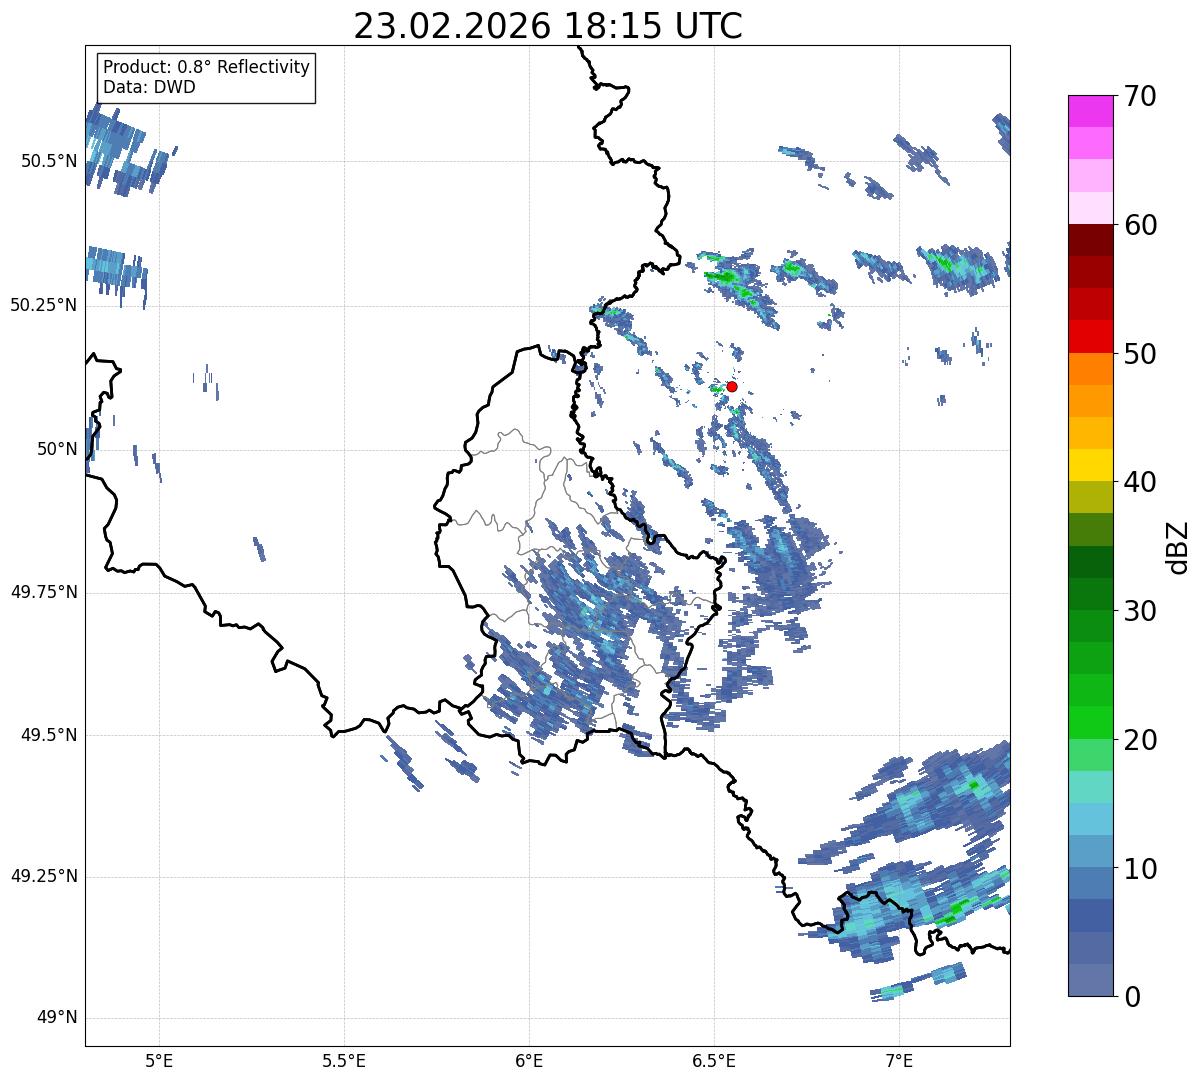
Task: Click the '50.5°N' latitude label
Action: 48,161
